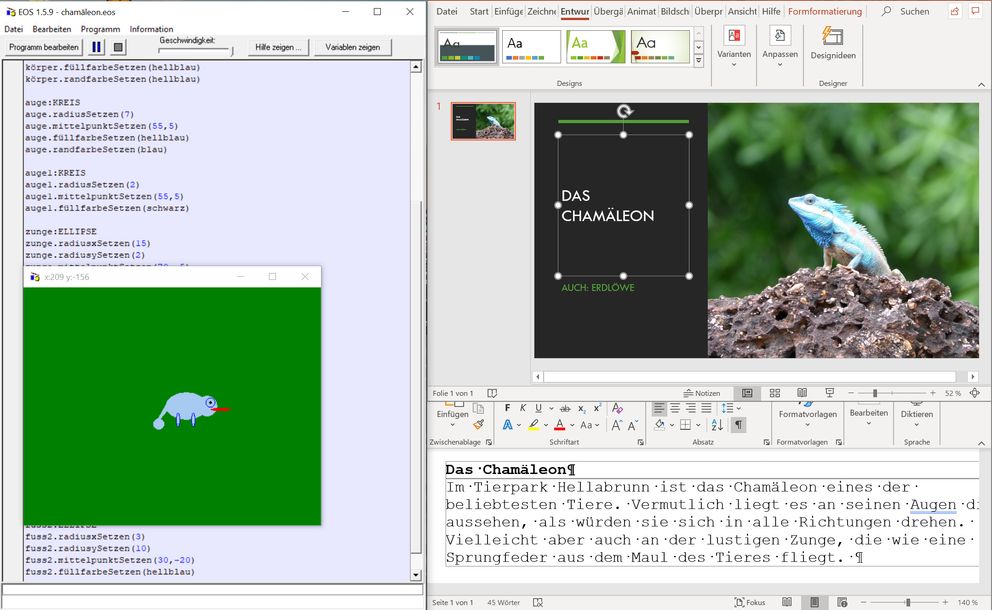Viewport: 992px width, 610px height.
Task: Pause the running EOS program
Action: (x=97, y=47)
